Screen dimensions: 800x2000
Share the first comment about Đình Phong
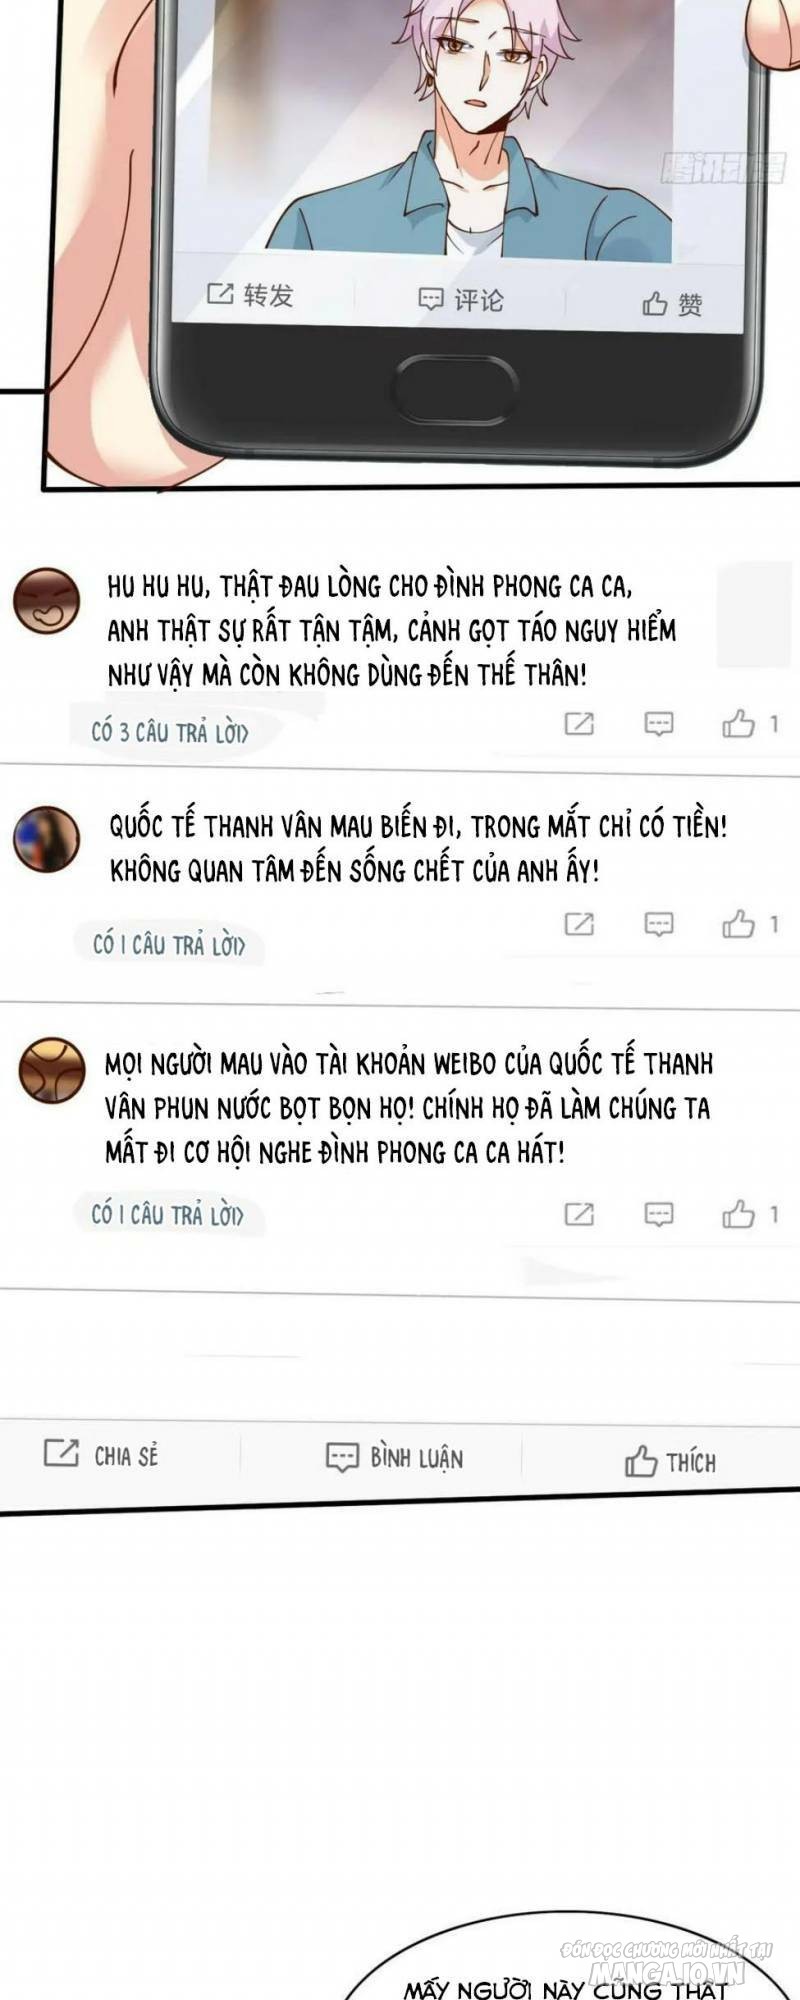click(x=579, y=724)
